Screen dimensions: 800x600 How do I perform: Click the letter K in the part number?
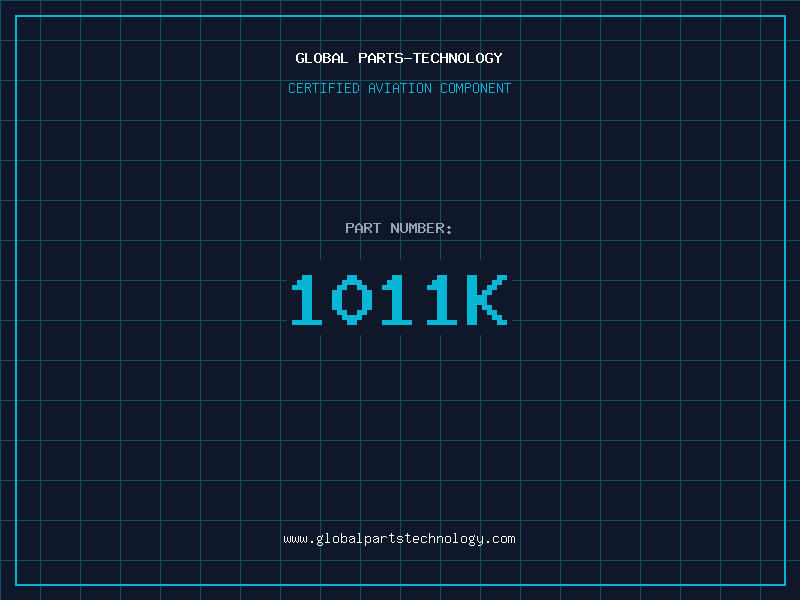coord(487,300)
